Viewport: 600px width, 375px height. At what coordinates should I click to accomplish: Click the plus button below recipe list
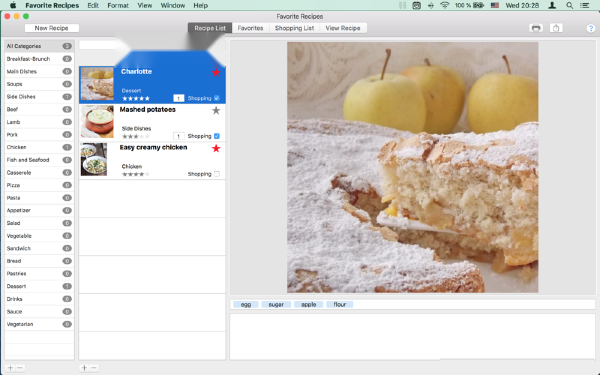point(84,368)
